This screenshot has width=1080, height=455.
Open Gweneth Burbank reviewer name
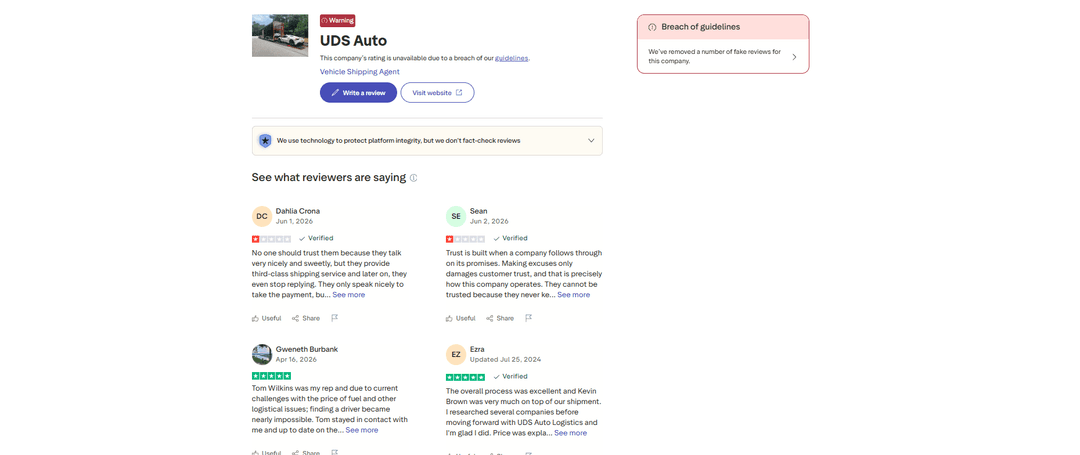307,349
